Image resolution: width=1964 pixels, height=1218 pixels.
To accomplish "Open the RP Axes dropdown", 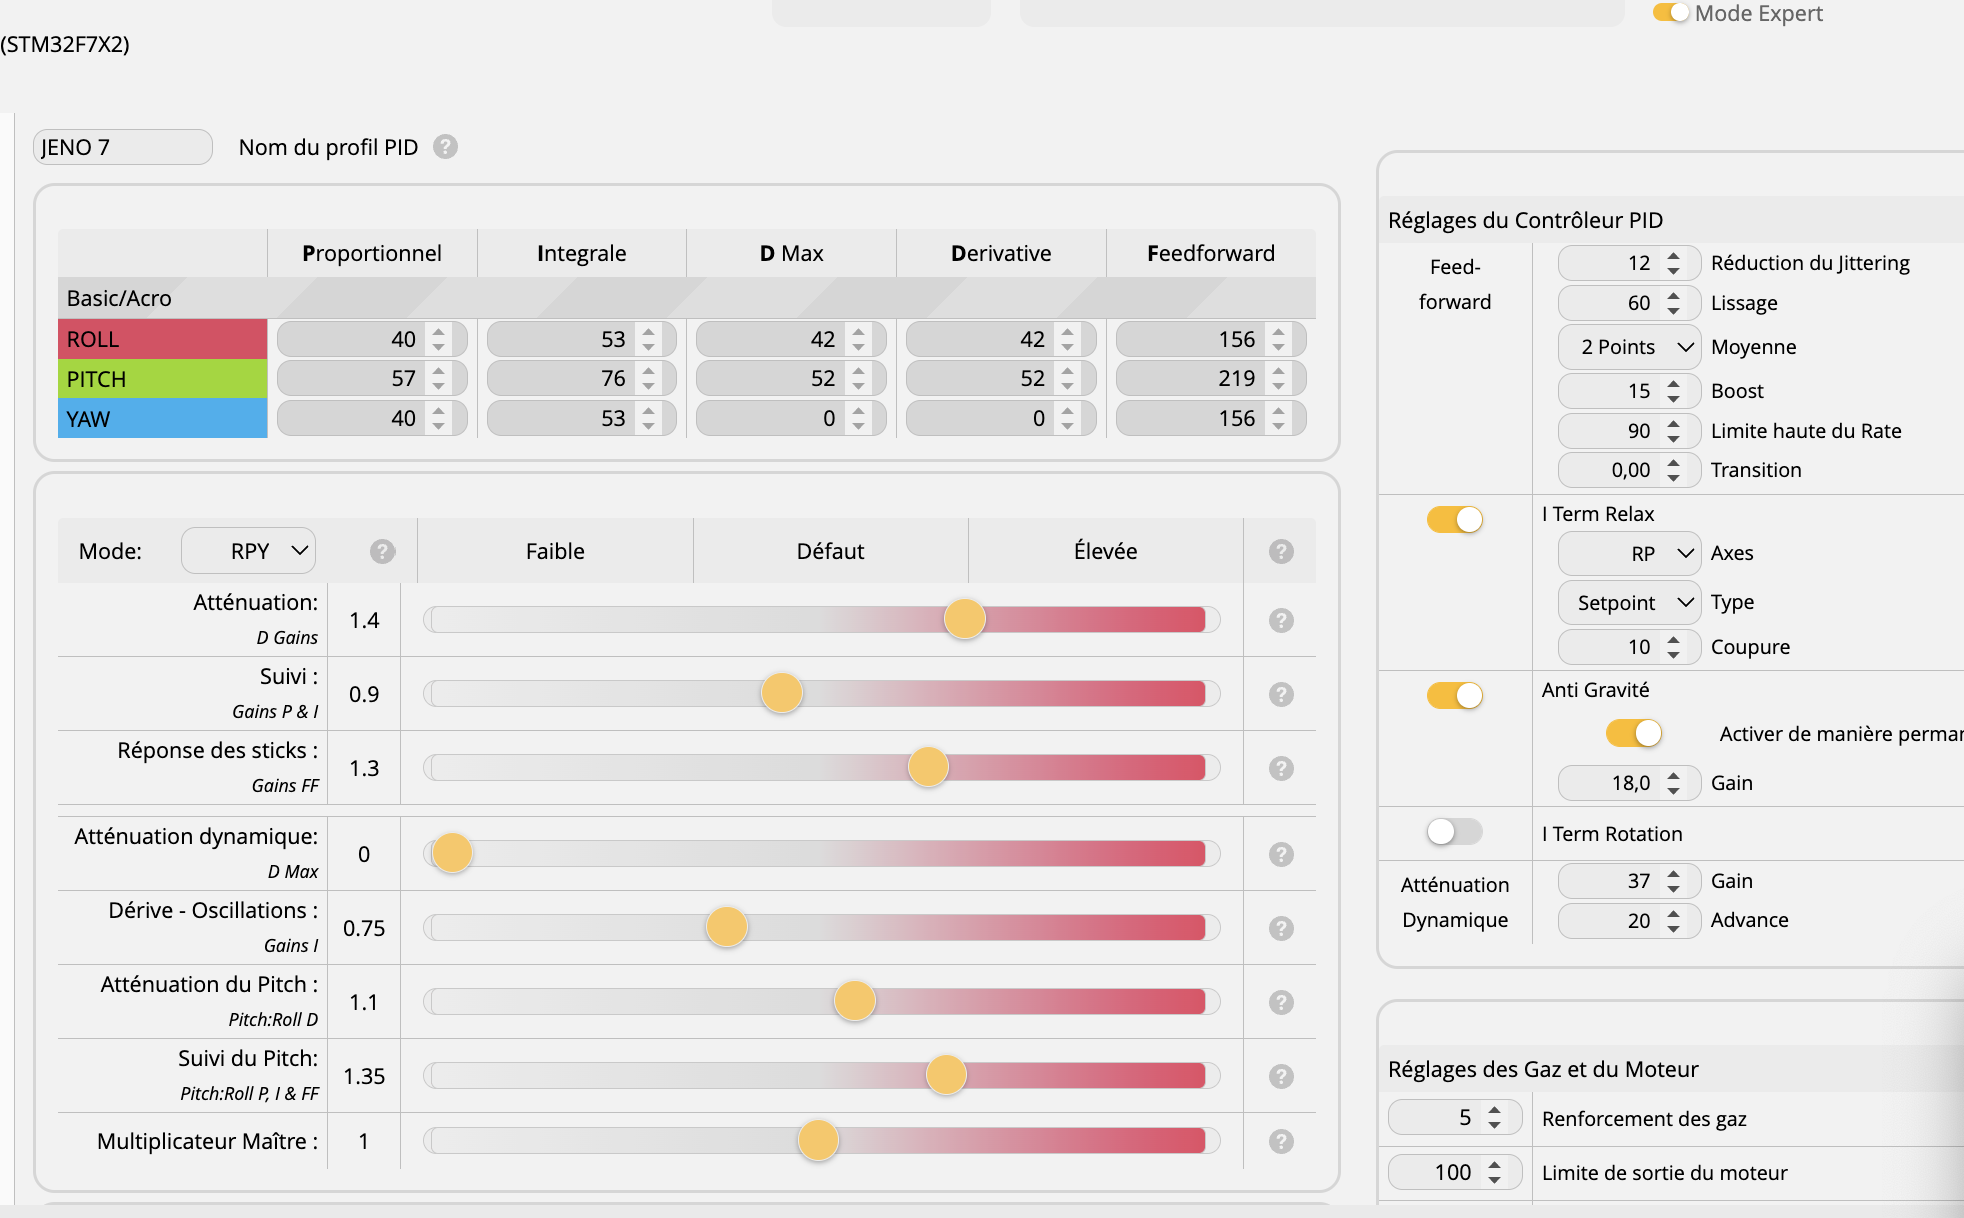I will point(1629,553).
